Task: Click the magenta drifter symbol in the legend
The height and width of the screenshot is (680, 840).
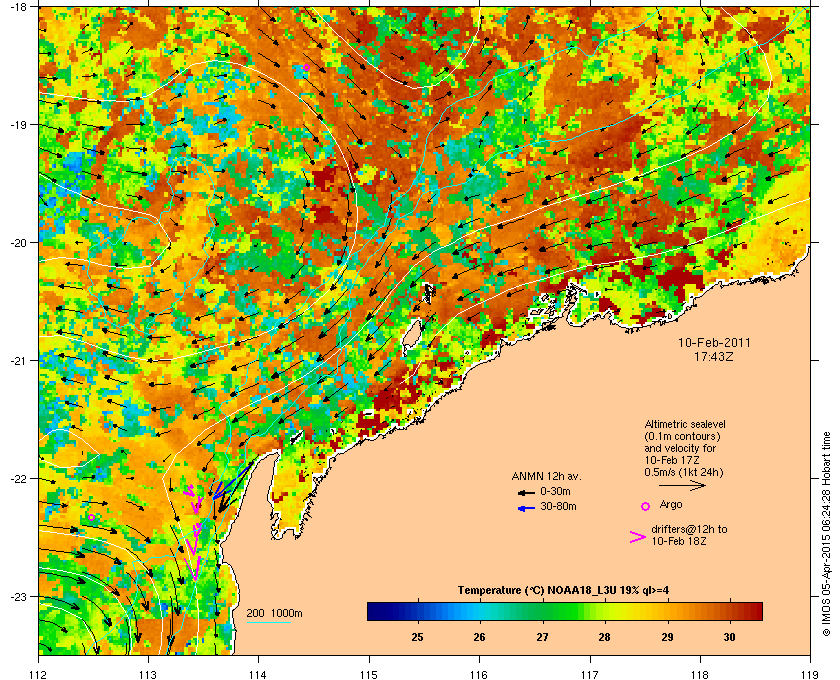Action: click(x=638, y=537)
